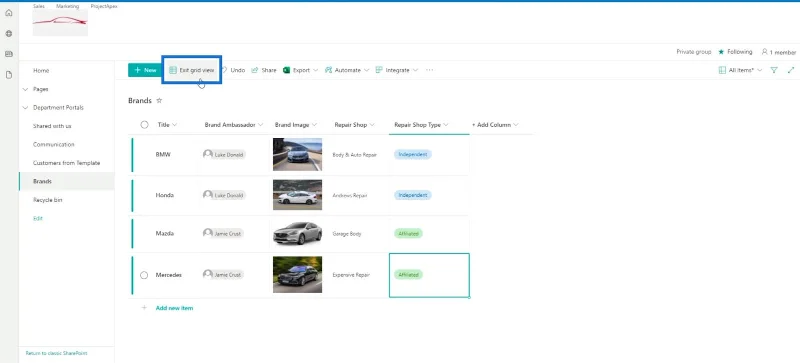The width and height of the screenshot is (800, 363).
Task: Open Repair Shop Type column menu
Action: [x=421, y=125]
